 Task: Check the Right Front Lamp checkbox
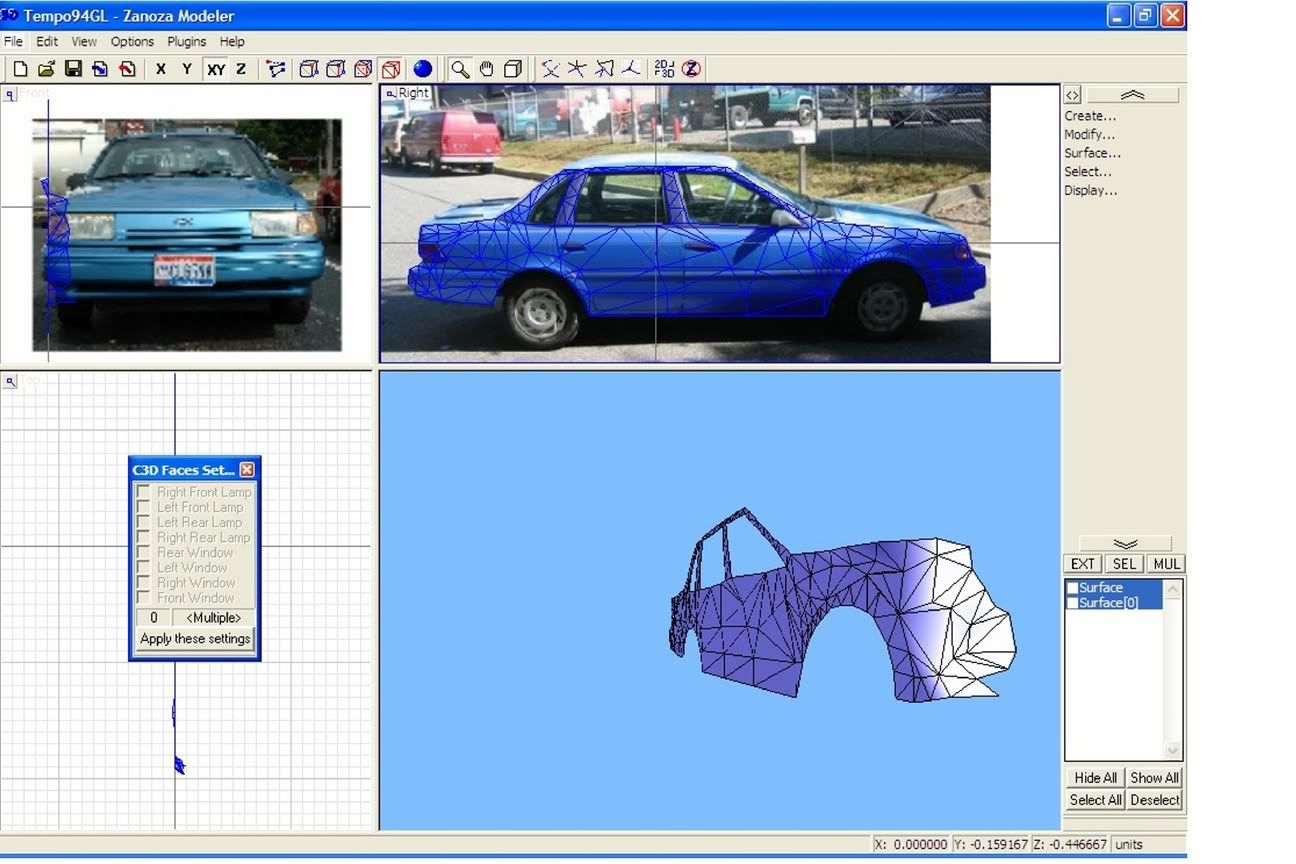[x=144, y=492]
